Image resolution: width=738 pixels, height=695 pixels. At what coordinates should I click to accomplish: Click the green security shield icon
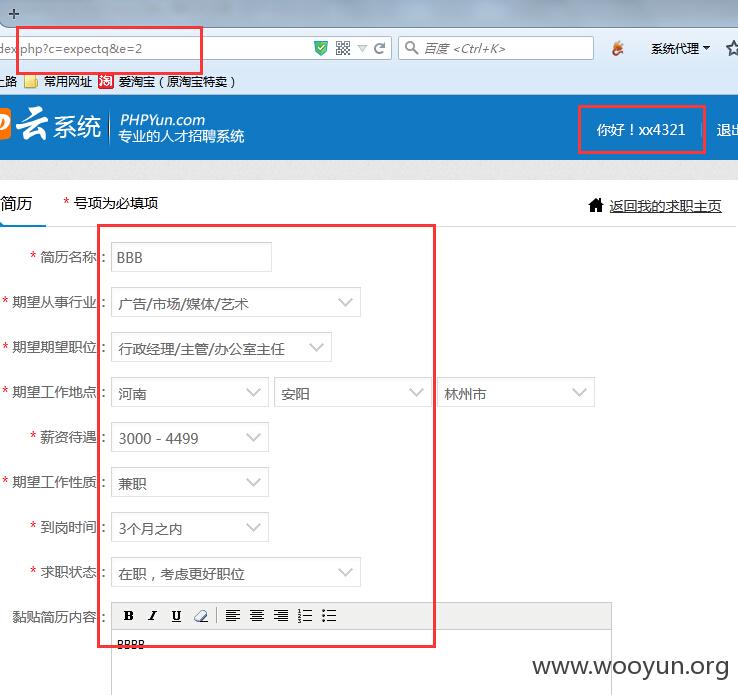tap(321, 48)
